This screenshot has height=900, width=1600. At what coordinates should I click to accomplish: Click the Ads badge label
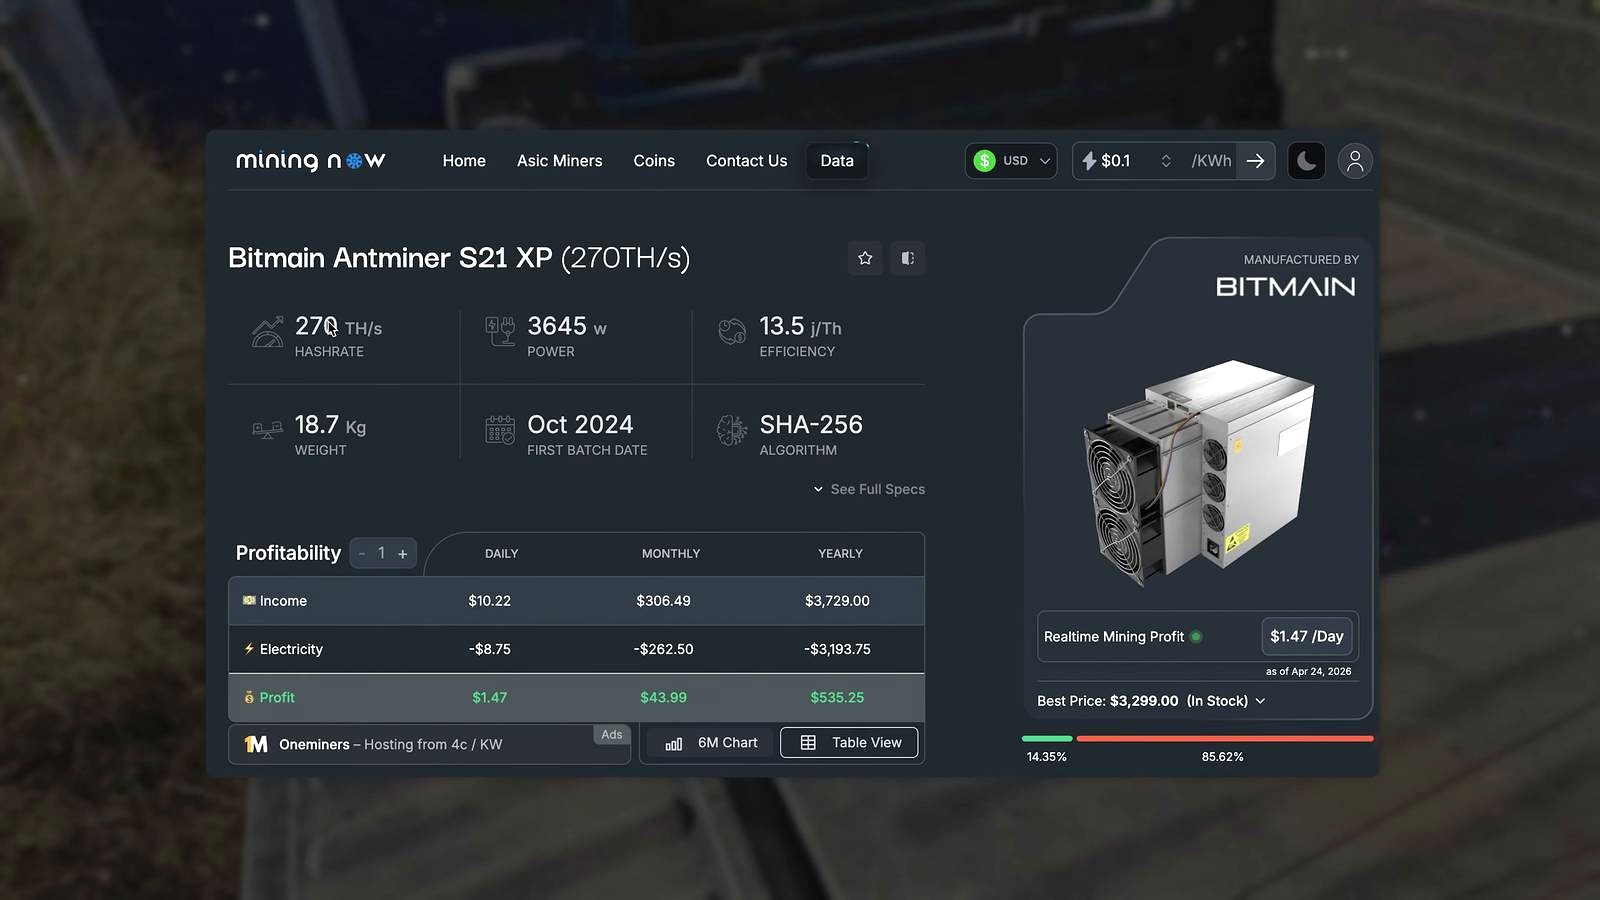(612, 734)
